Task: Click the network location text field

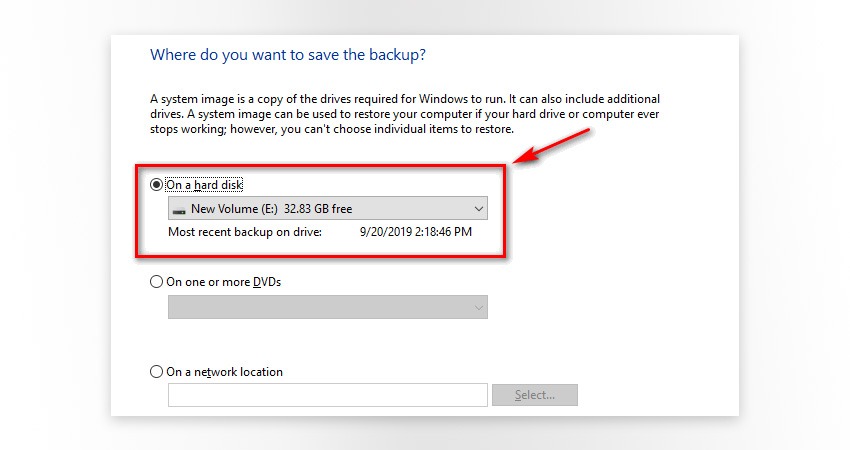Action: [x=327, y=395]
